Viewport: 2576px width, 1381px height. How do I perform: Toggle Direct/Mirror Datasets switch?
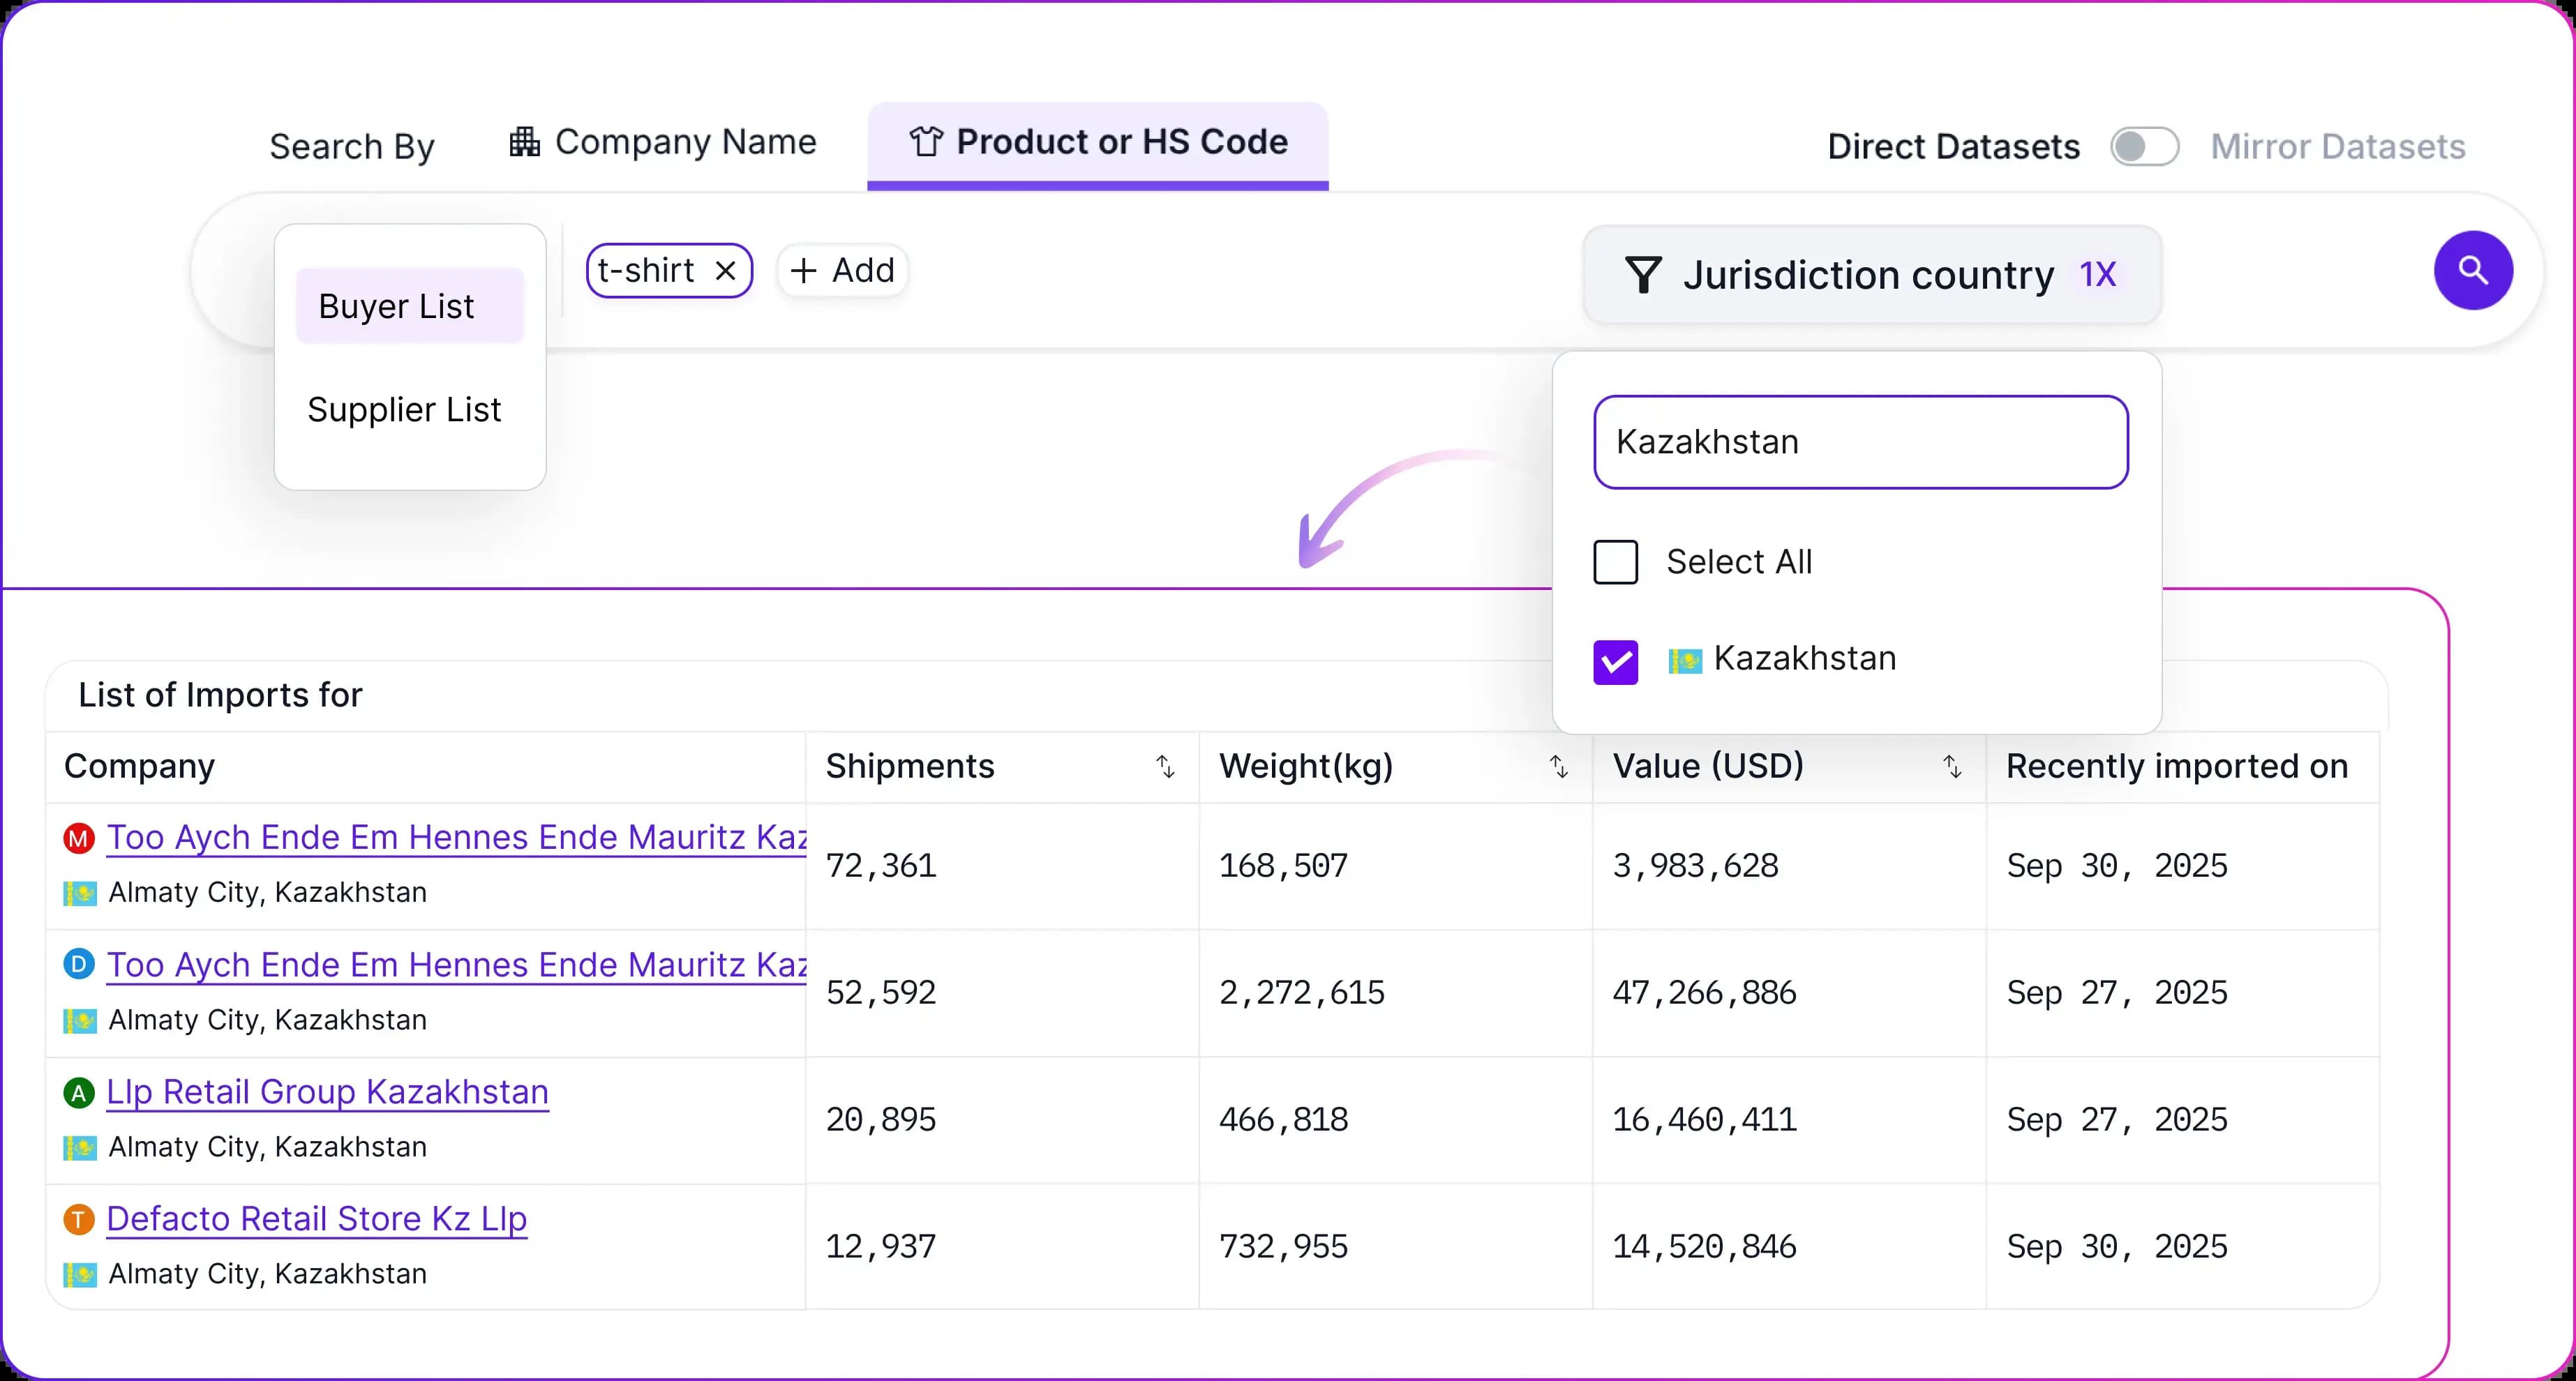[x=2144, y=147]
